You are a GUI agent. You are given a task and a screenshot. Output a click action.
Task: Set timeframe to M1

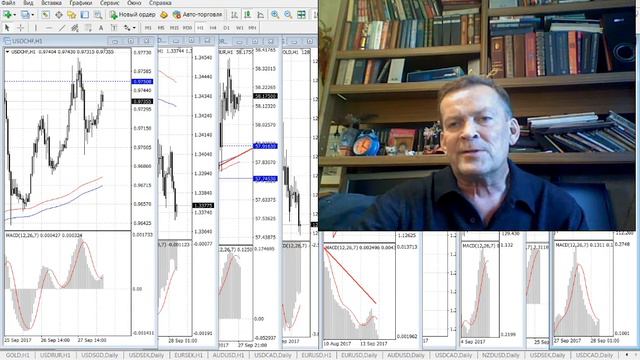(148, 28)
